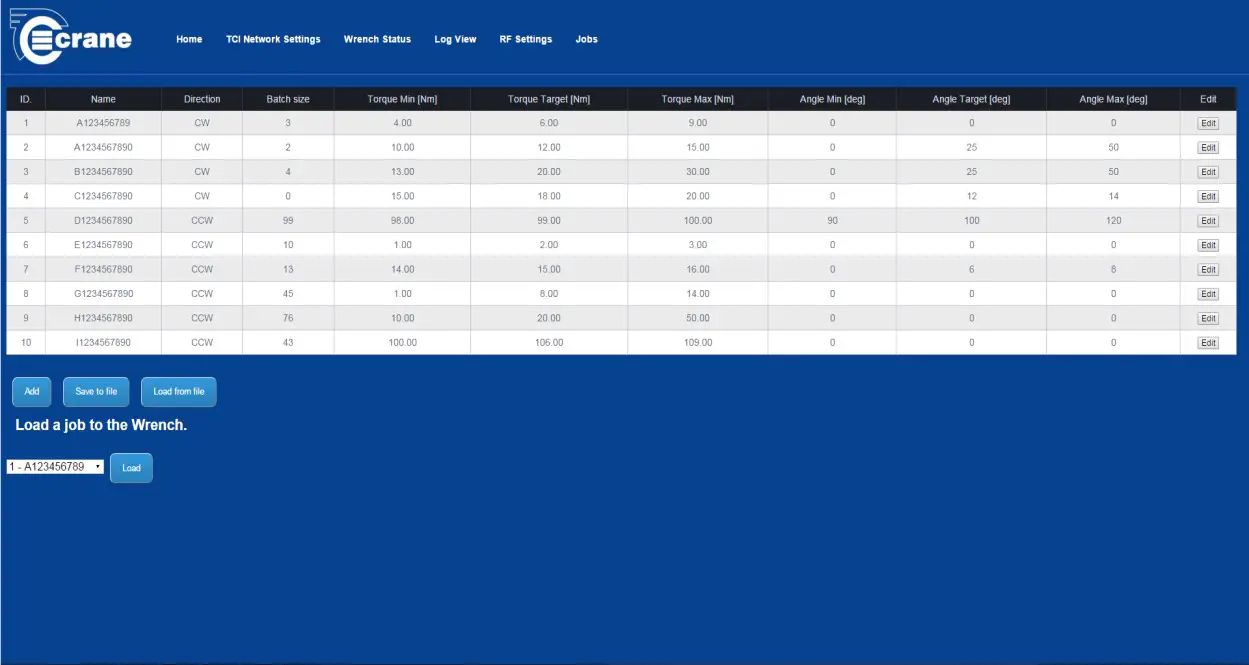Click angle min 90 cell
Screen dimensions: 1249x665
coord(832,221)
